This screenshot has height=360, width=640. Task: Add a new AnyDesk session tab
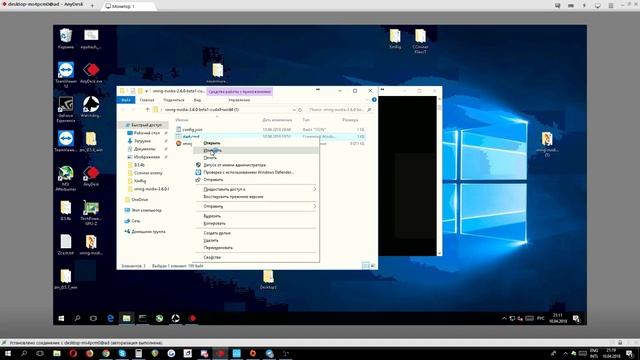point(92,5)
